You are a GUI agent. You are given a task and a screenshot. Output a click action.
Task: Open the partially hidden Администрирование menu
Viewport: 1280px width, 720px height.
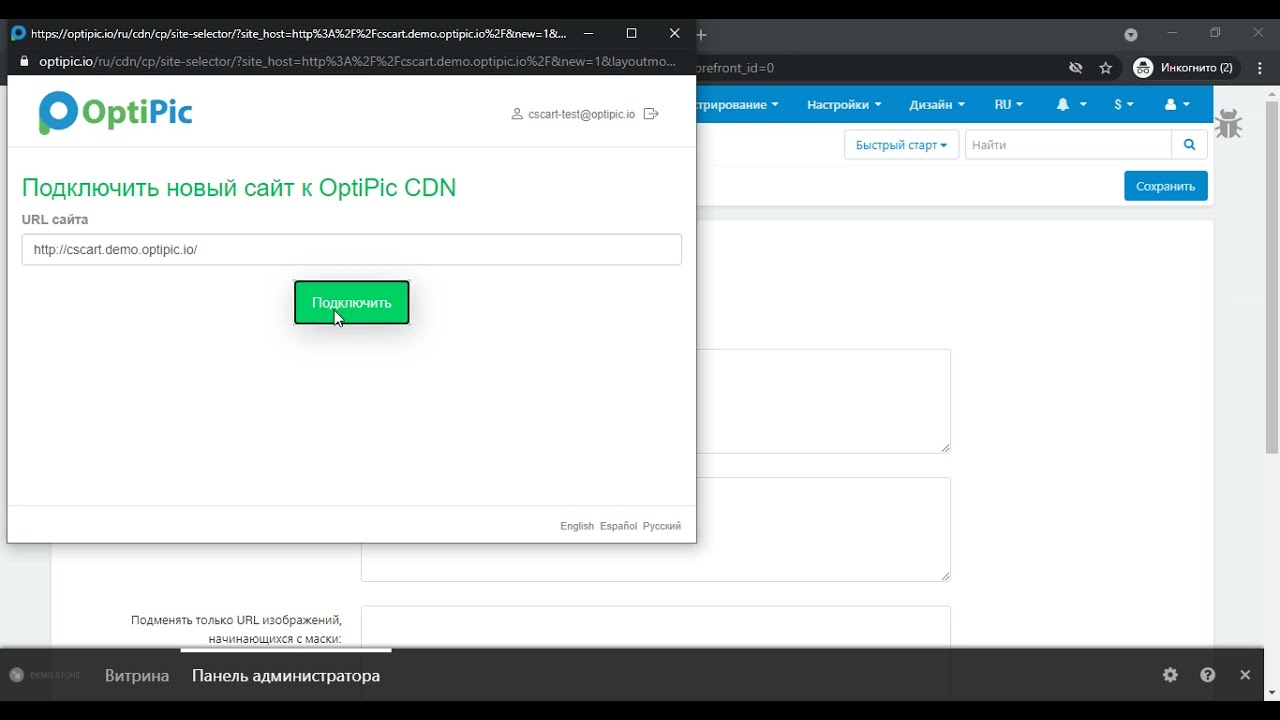[738, 104]
